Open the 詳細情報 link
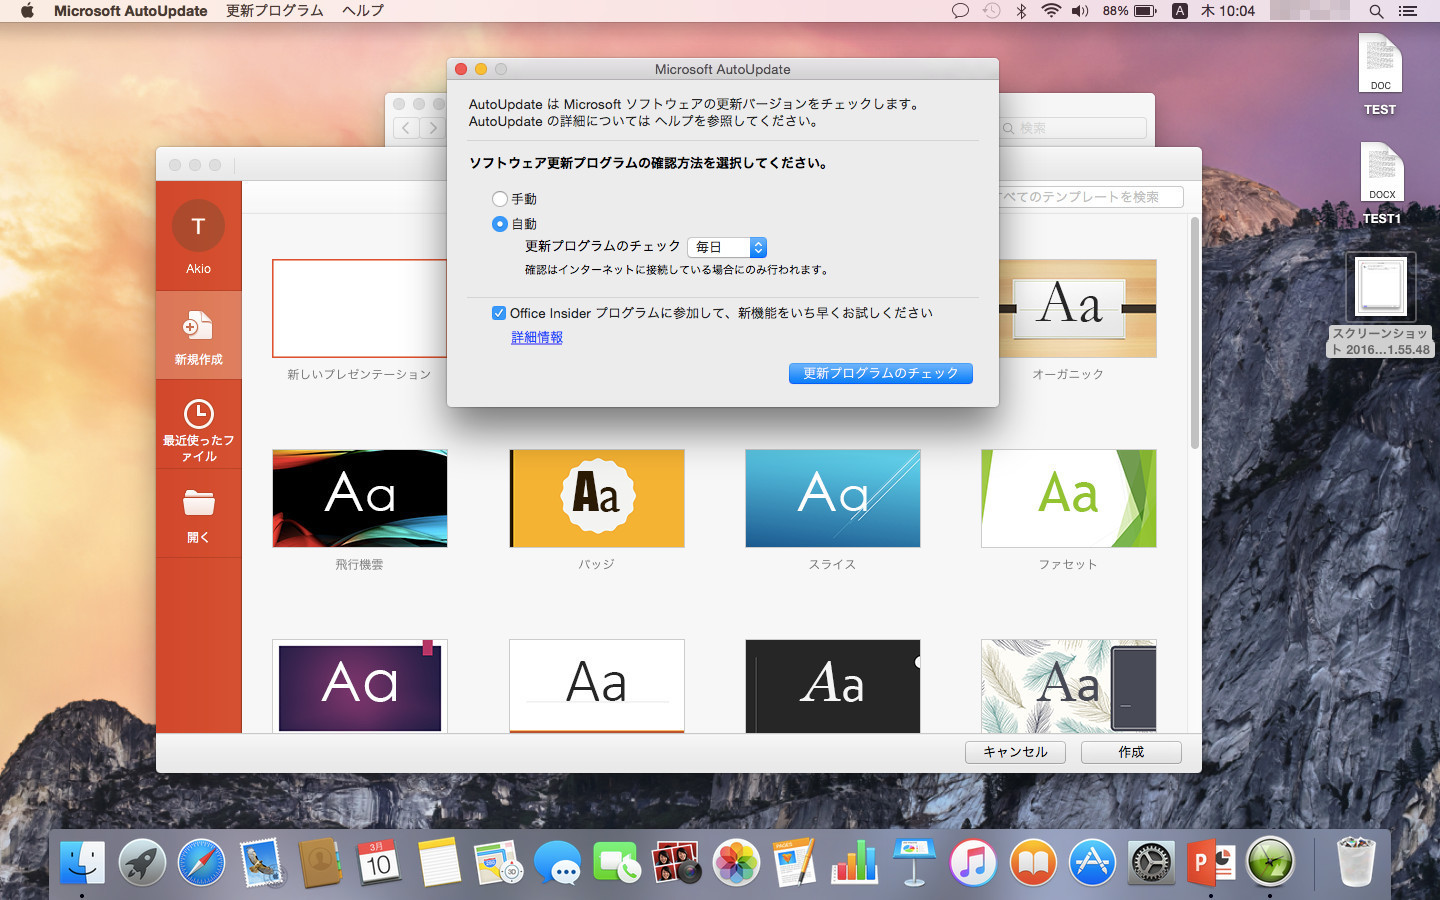 (537, 338)
